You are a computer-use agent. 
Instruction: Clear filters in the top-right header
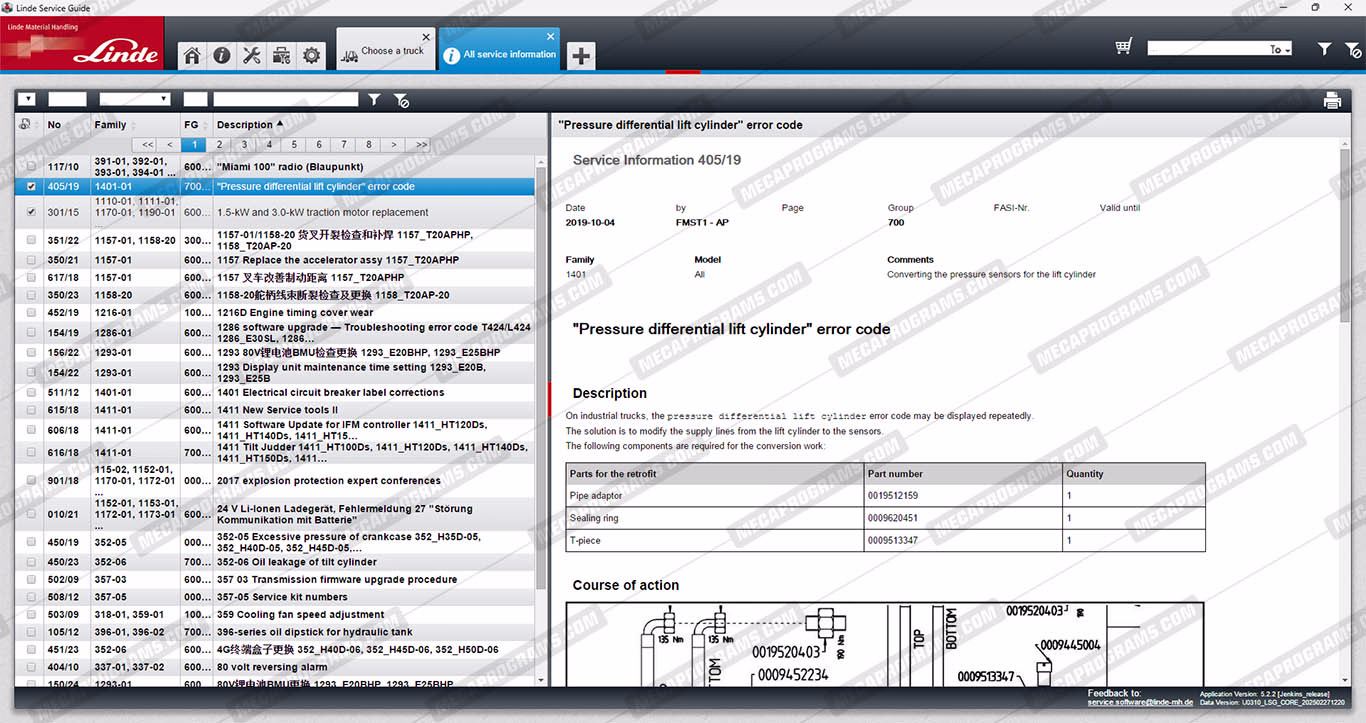[x=1353, y=49]
